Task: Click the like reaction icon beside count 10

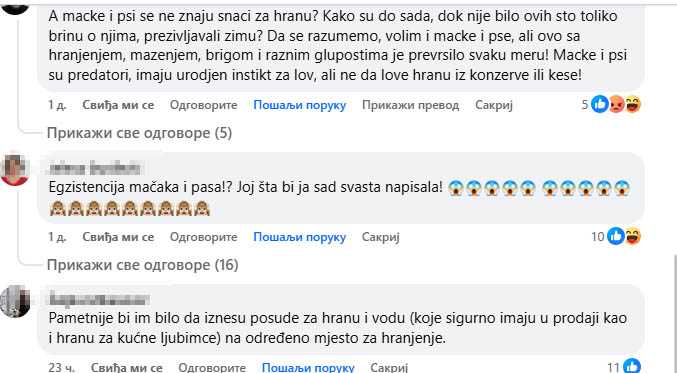Action: [616, 236]
